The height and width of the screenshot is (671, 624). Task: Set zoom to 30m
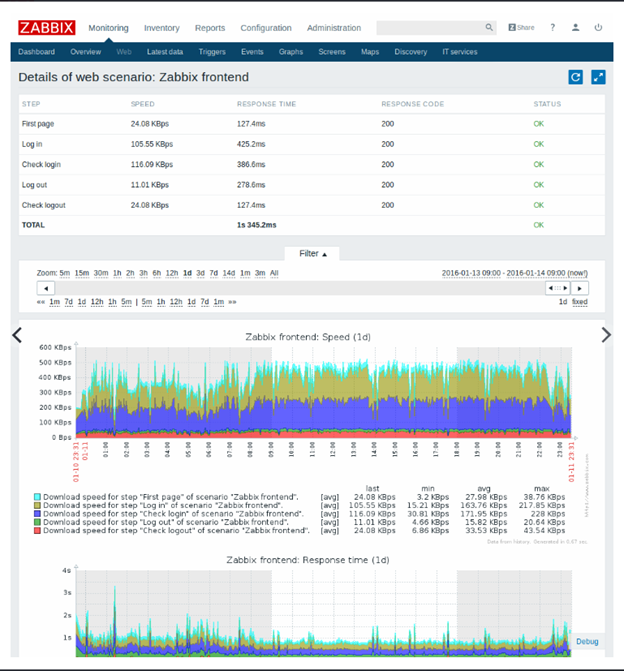(101, 273)
